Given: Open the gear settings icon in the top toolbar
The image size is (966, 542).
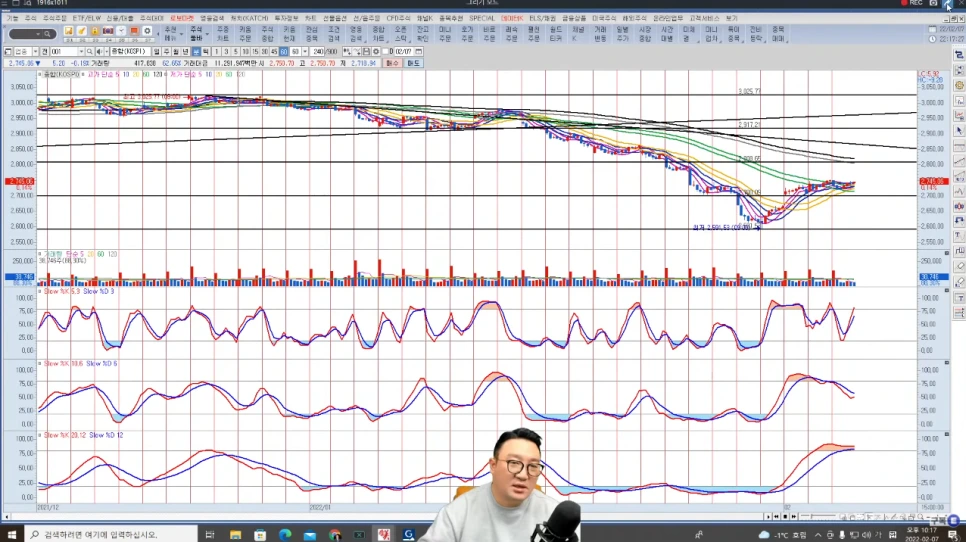Looking at the screenshot, I should tap(147, 31).
